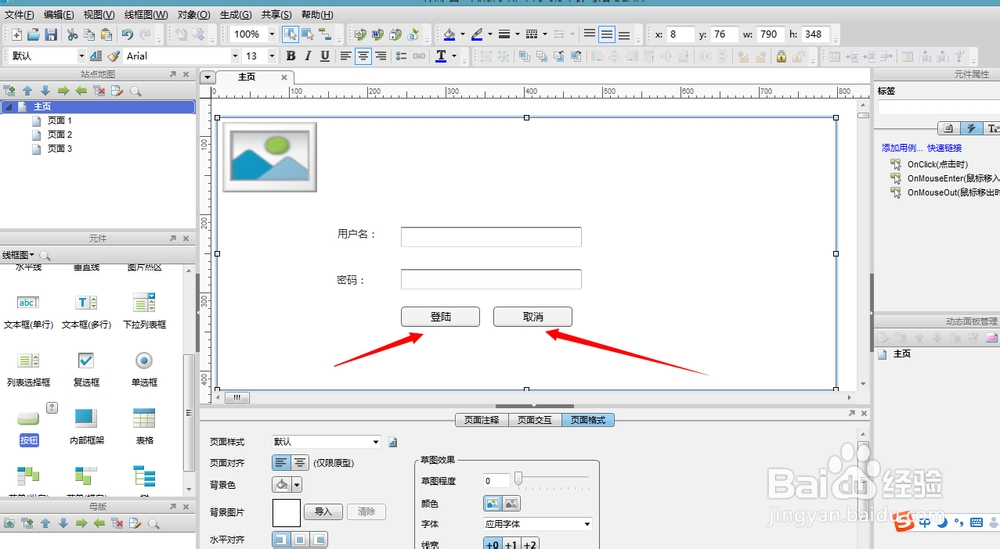Viewport: 1000px width, 549px height.
Task: Open the 文件(F) menu
Action: pyautogui.click(x=19, y=14)
